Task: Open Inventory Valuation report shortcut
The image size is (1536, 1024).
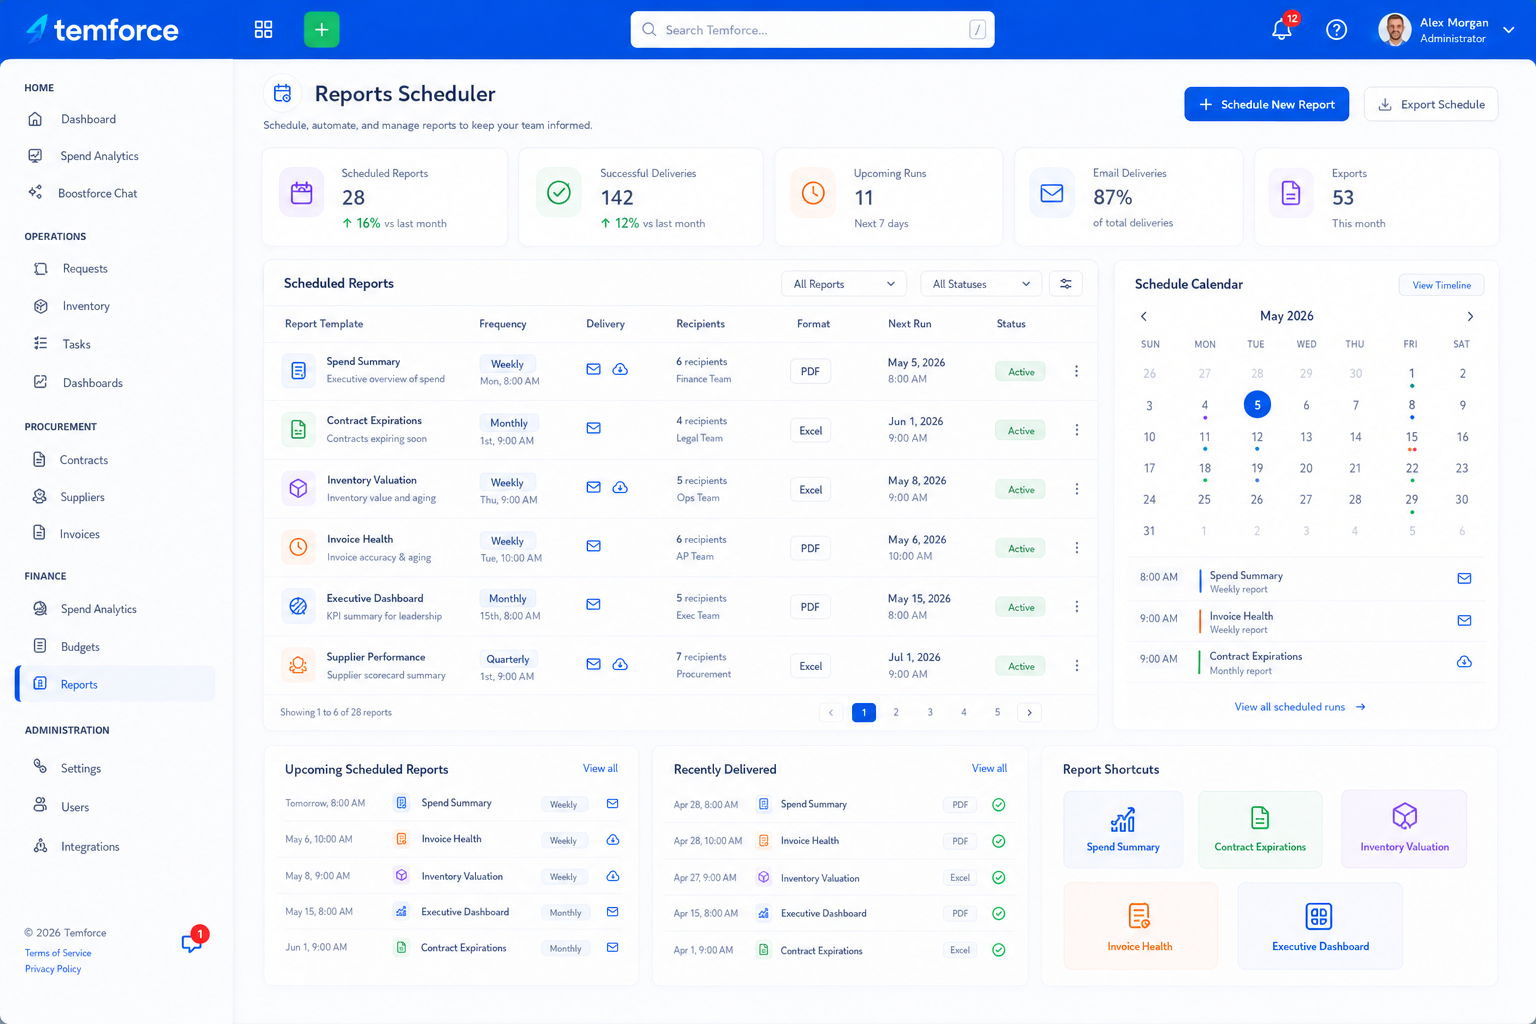Action: click(1404, 829)
